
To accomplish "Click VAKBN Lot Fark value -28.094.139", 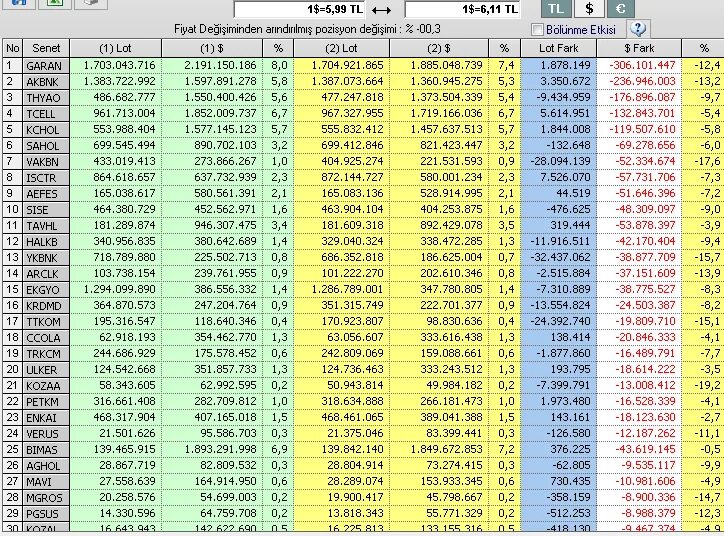I will pos(560,161).
